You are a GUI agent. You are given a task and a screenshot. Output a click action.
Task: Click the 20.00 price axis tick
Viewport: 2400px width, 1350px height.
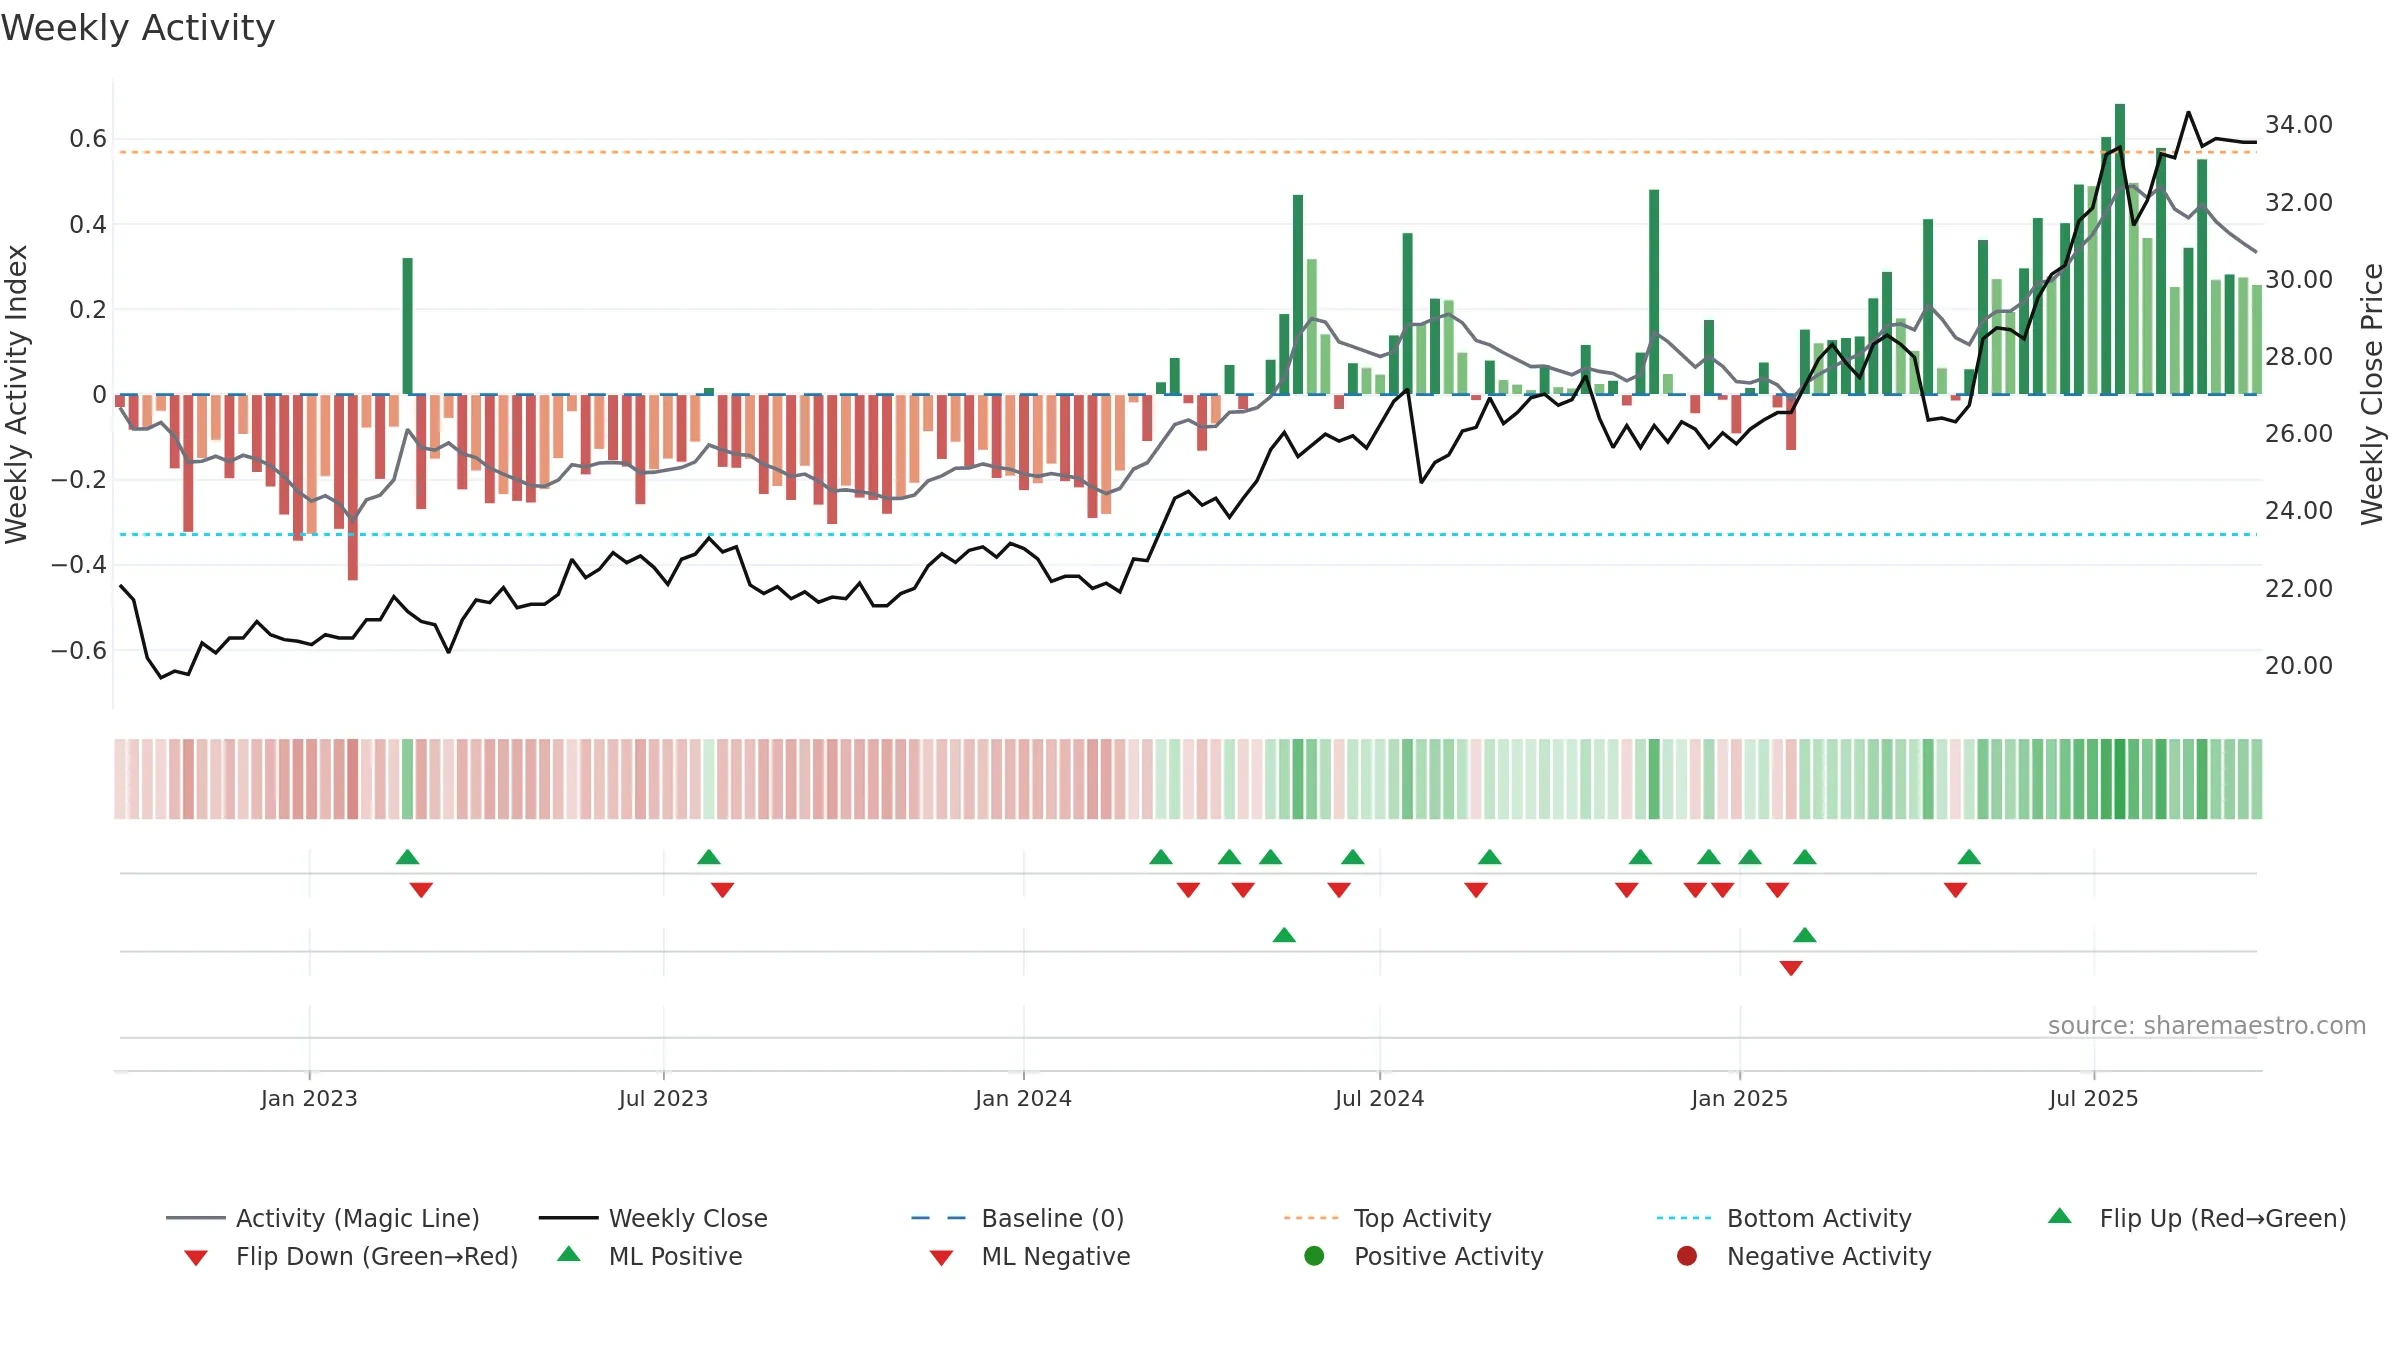point(2298,665)
